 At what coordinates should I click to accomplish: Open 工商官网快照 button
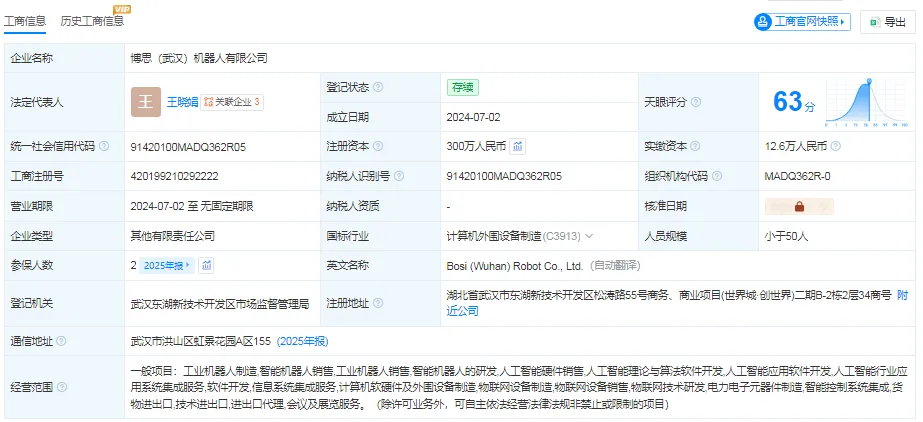pos(803,22)
